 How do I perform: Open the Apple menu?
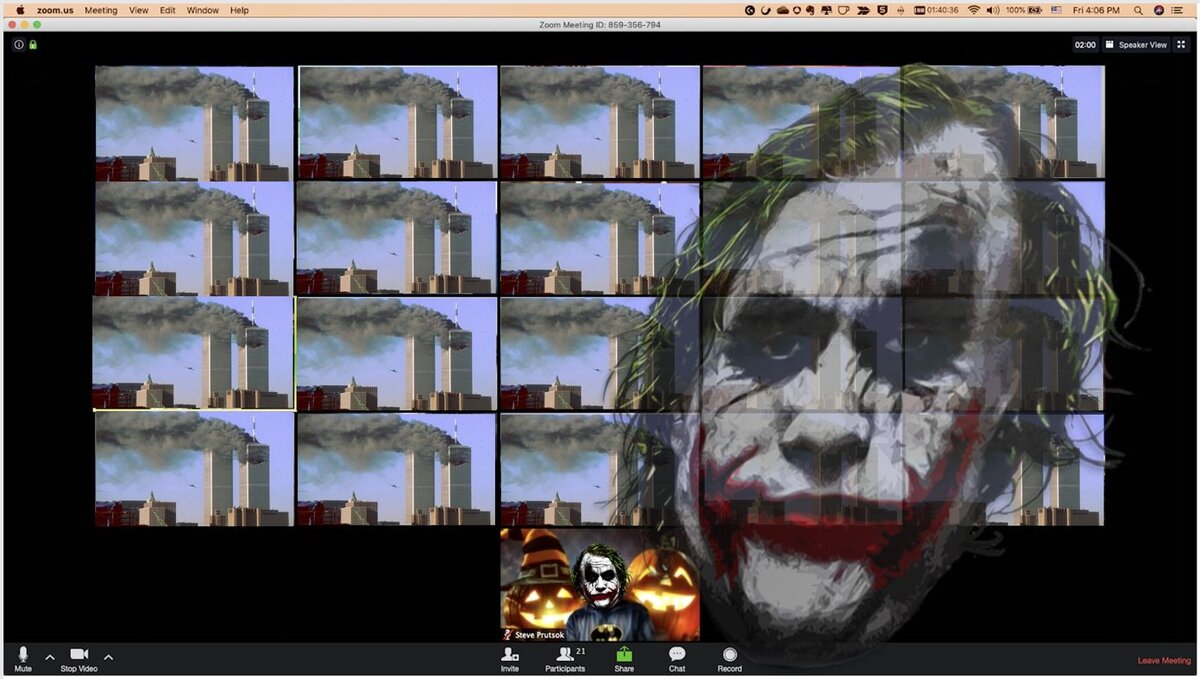[20, 10]
